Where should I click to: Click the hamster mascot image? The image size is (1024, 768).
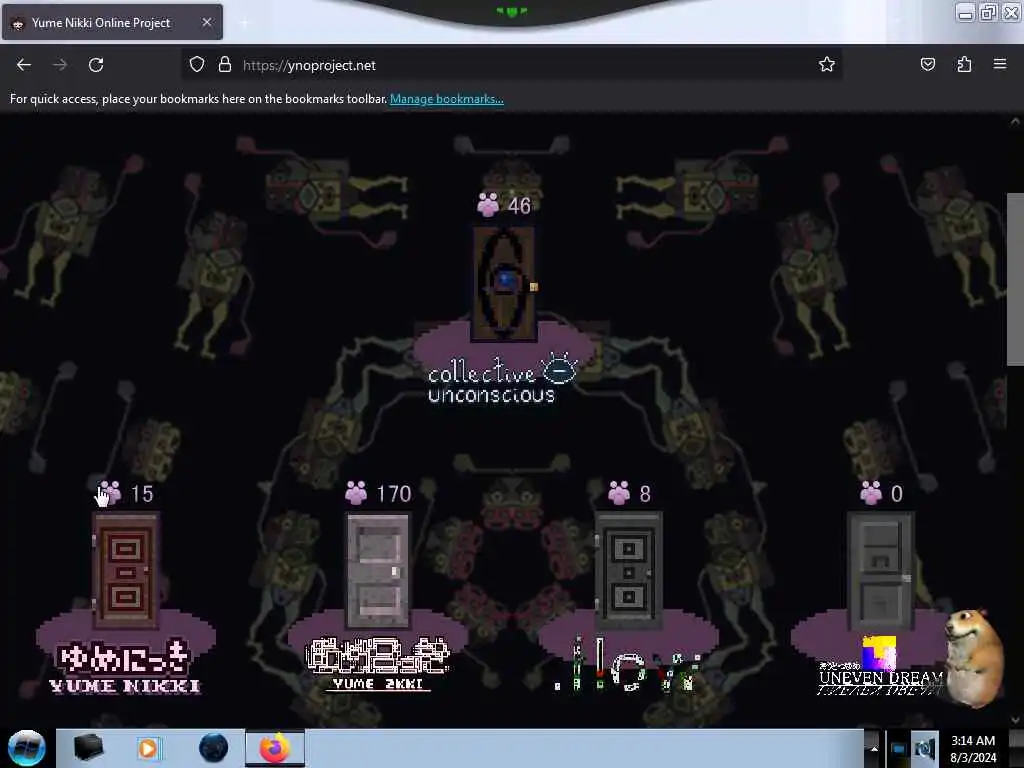tap(974, 658)
